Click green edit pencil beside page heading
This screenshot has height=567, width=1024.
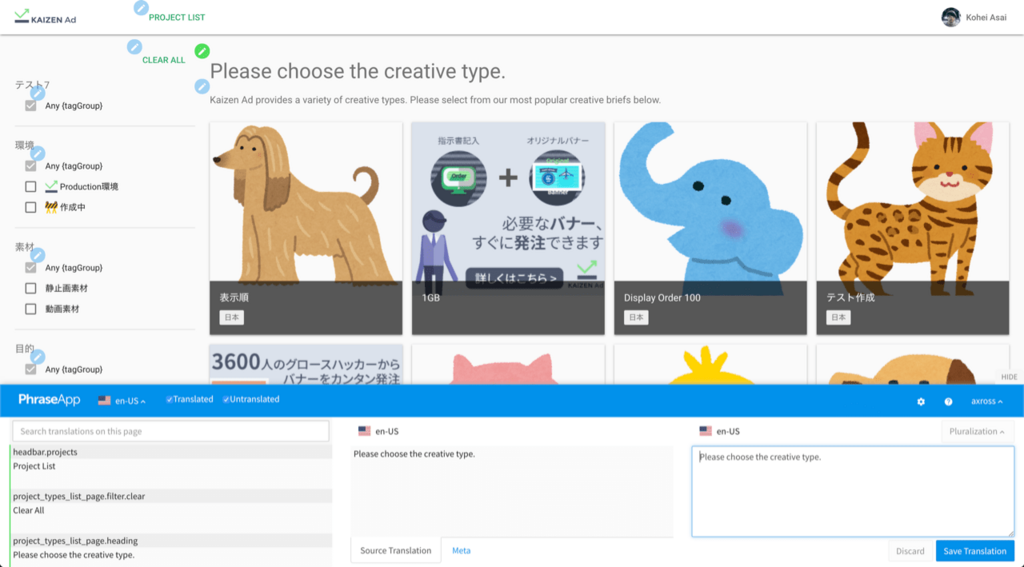[x=202, y=51]
